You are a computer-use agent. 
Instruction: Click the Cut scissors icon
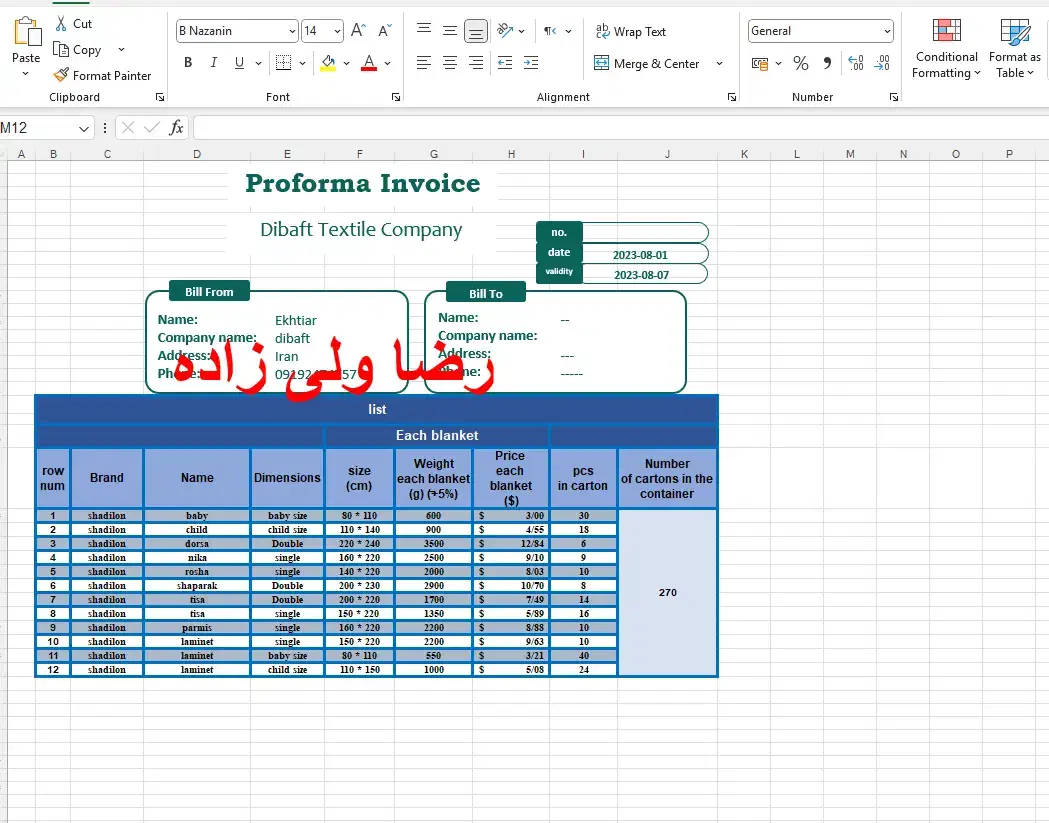pyautogui.click(x=61, y=23)
